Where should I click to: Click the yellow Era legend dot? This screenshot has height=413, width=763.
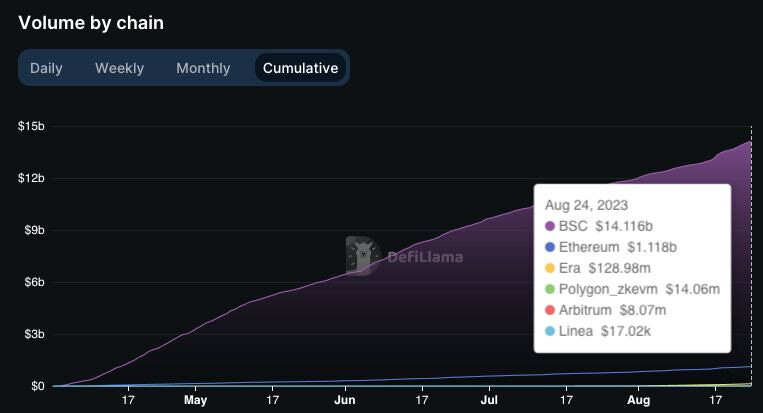pyautogui.click(x=550, y=268)
